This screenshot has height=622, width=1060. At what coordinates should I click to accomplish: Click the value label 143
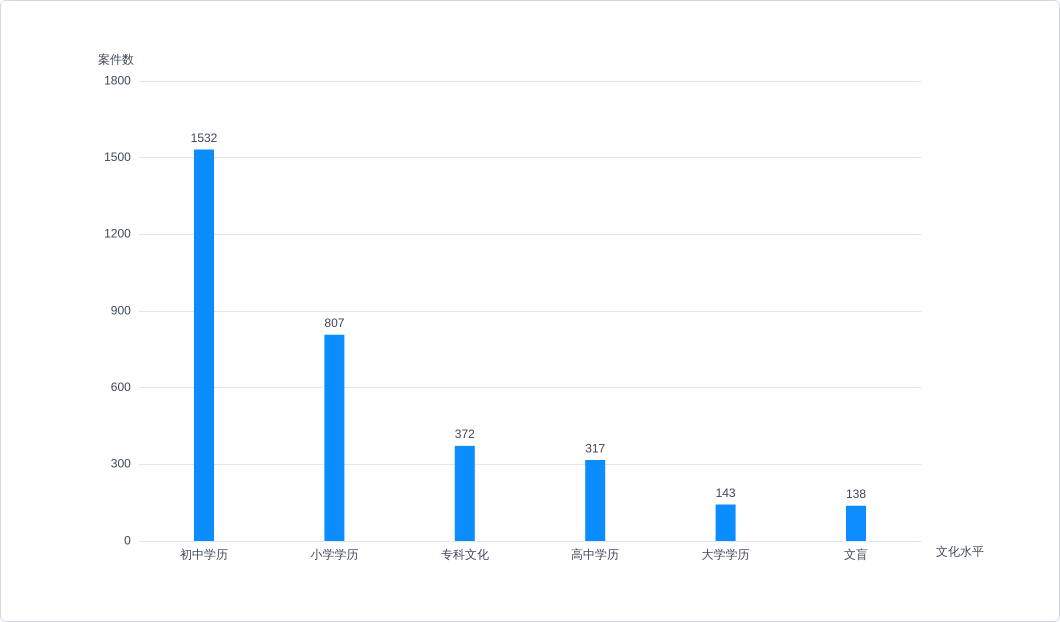[x=725, y=493]
